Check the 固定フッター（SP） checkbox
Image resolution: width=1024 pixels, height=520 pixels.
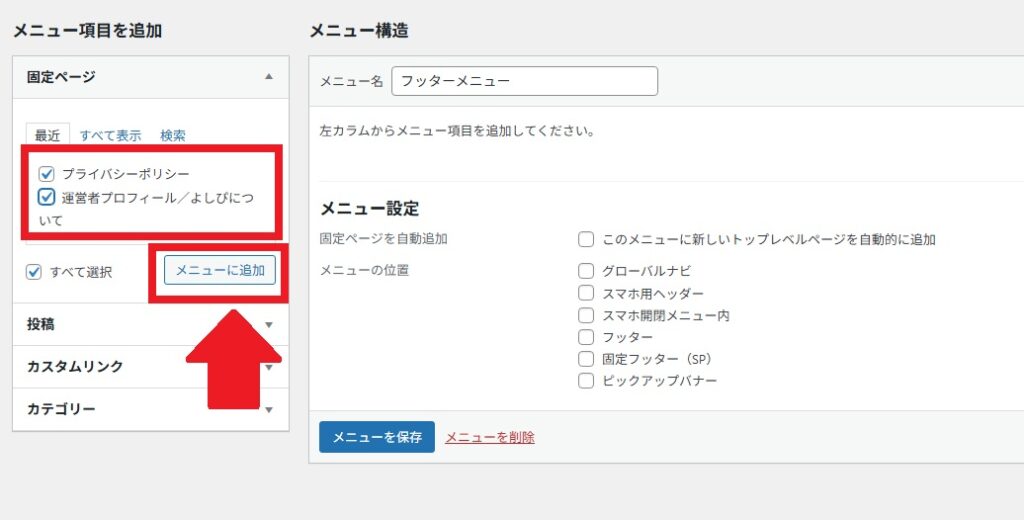tap(586, 359)
